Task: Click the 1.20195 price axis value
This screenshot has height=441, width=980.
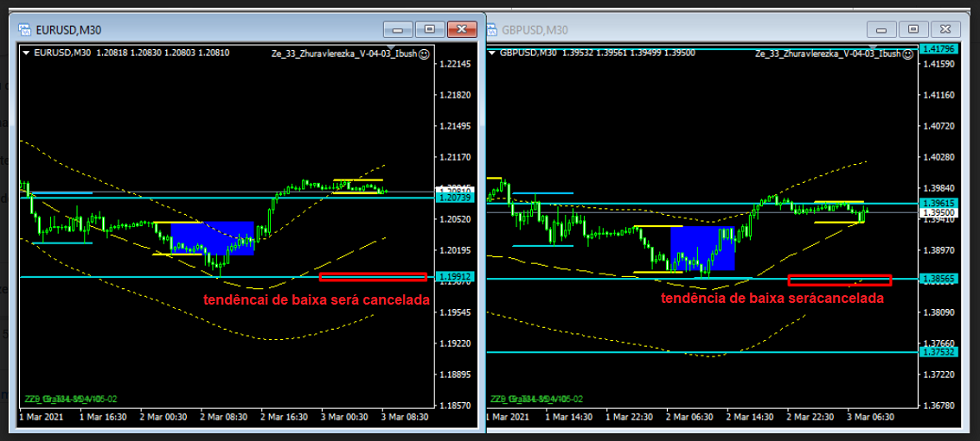Action: (456, 250)
